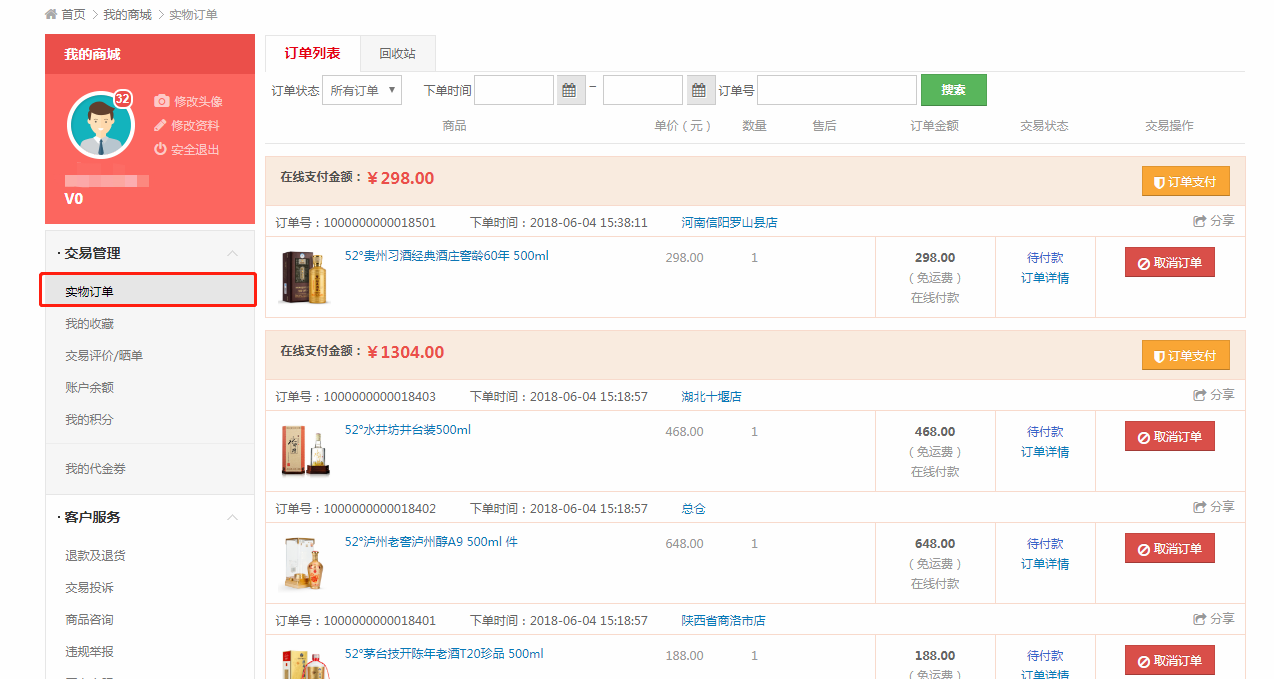Click the start order date input field
This screenshot has height=679, width=1274.
tap(514, 90)
